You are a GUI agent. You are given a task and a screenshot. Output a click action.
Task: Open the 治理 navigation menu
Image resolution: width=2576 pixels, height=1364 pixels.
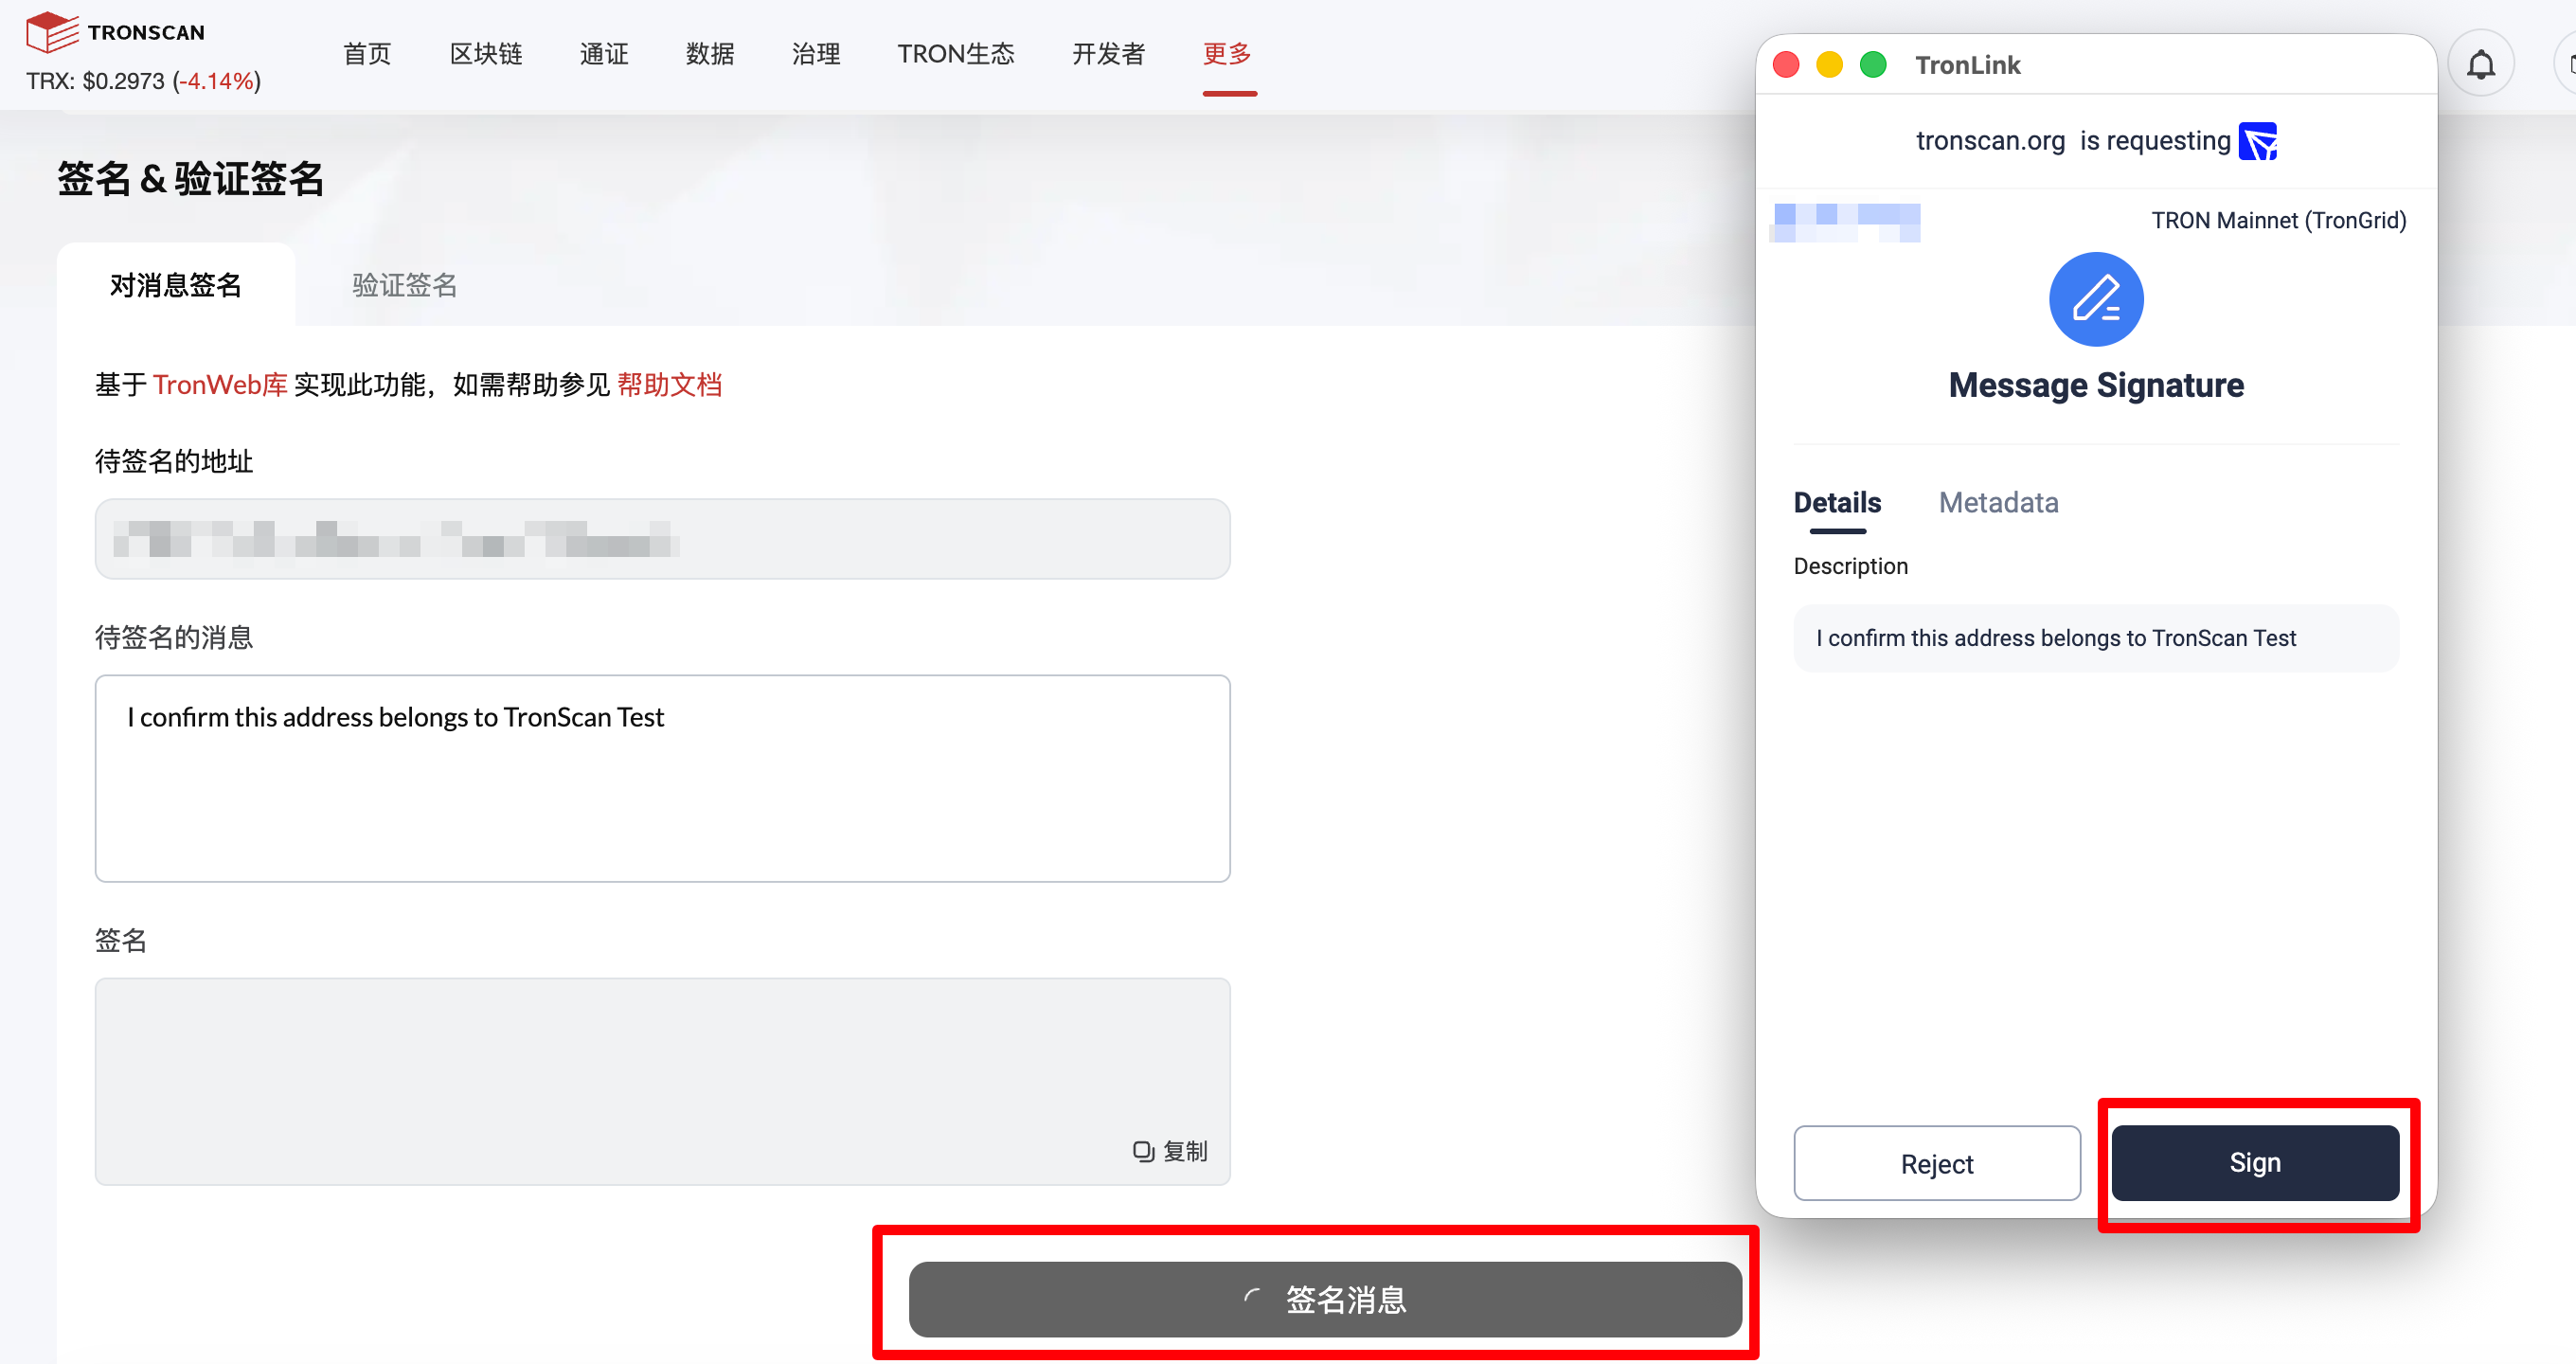point(816,54)
